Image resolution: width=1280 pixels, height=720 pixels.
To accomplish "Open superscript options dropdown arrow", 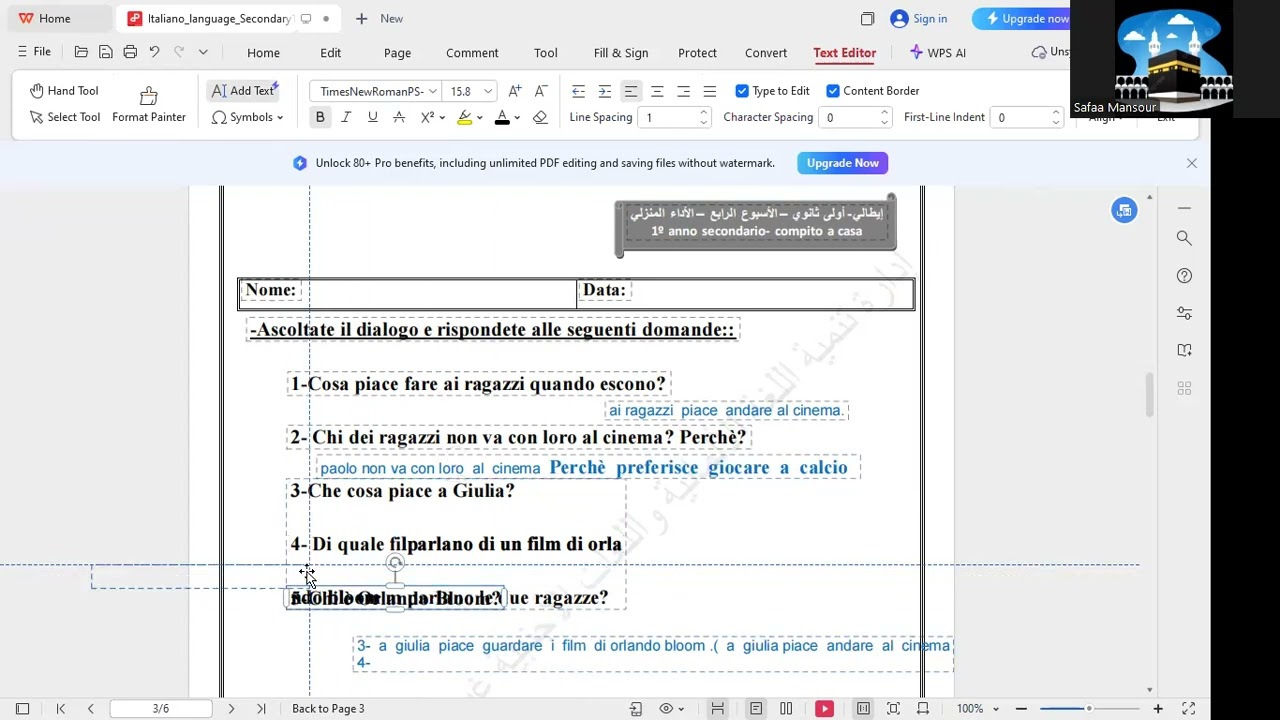I will 442,118.
